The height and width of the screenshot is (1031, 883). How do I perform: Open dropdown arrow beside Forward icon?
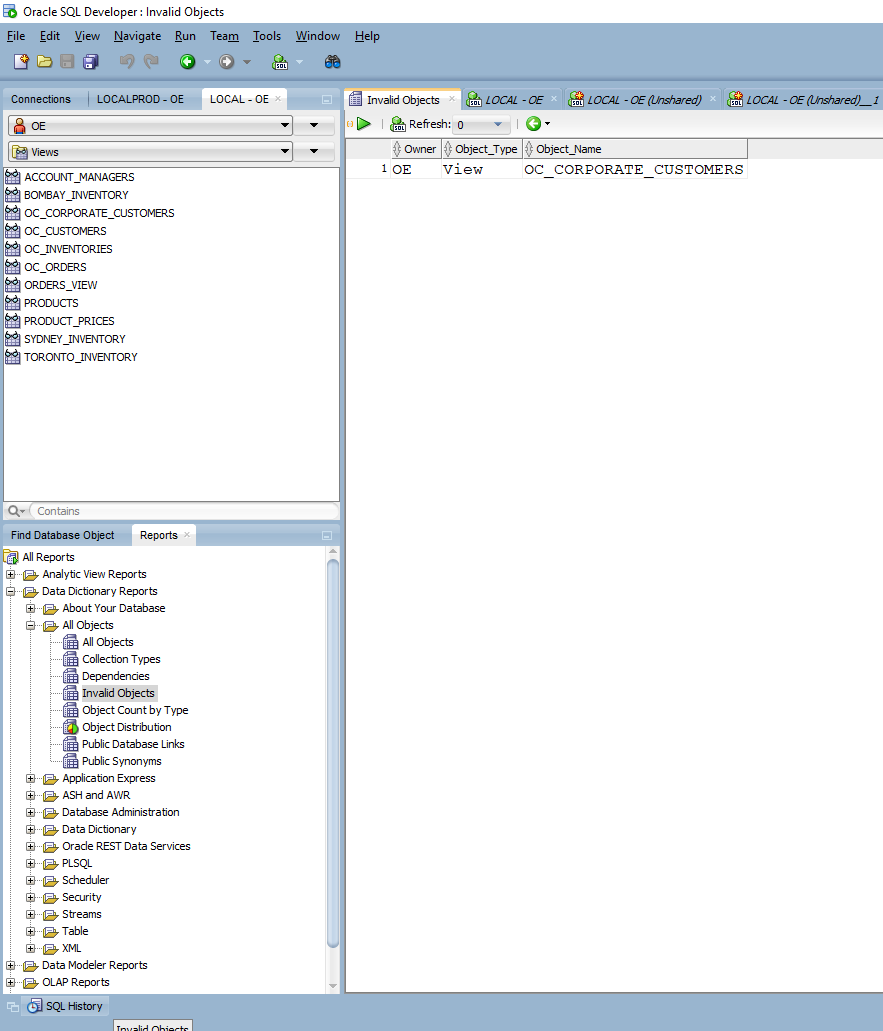tap(247, 62)
